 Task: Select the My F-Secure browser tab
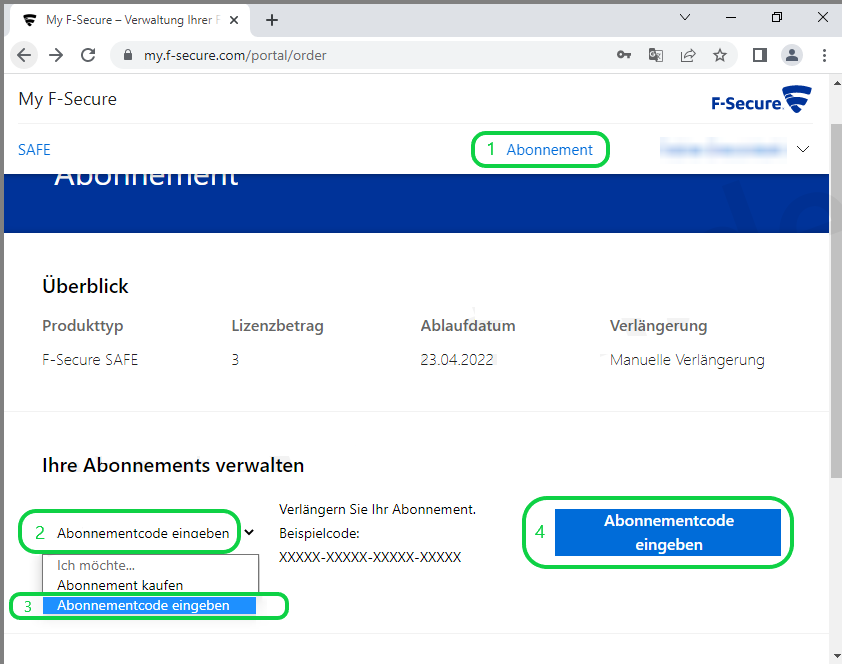(x=129, y=20)
